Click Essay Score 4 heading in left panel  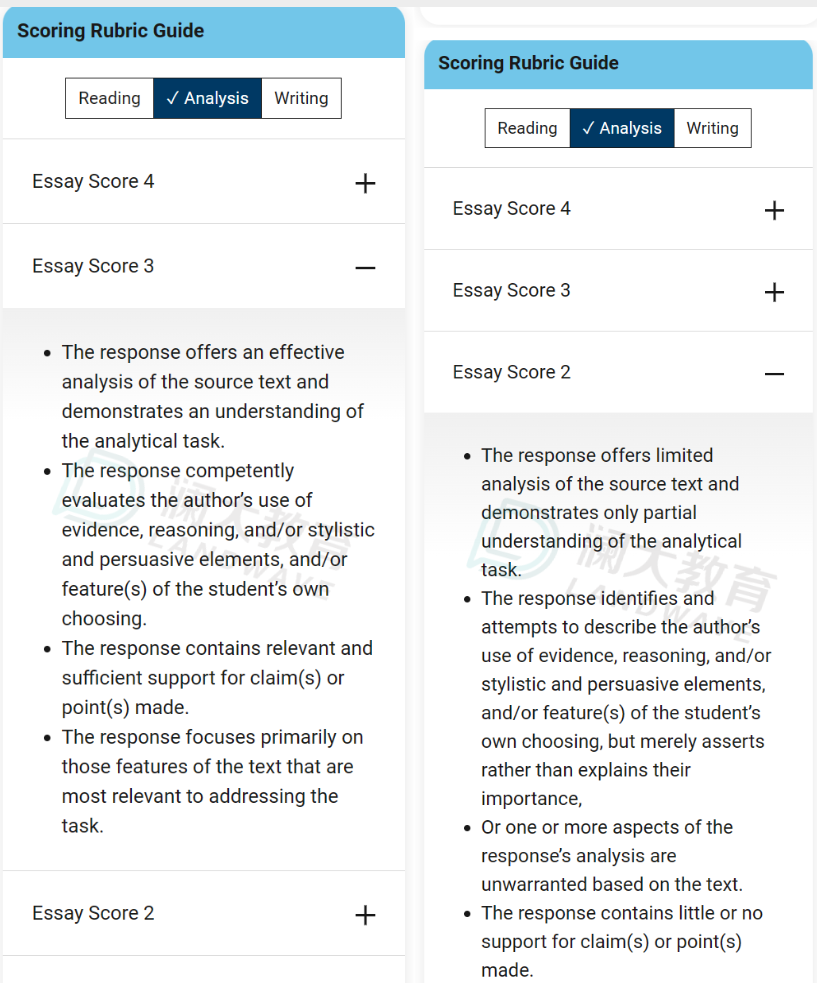pyautogui.click(x=93, y=181)
